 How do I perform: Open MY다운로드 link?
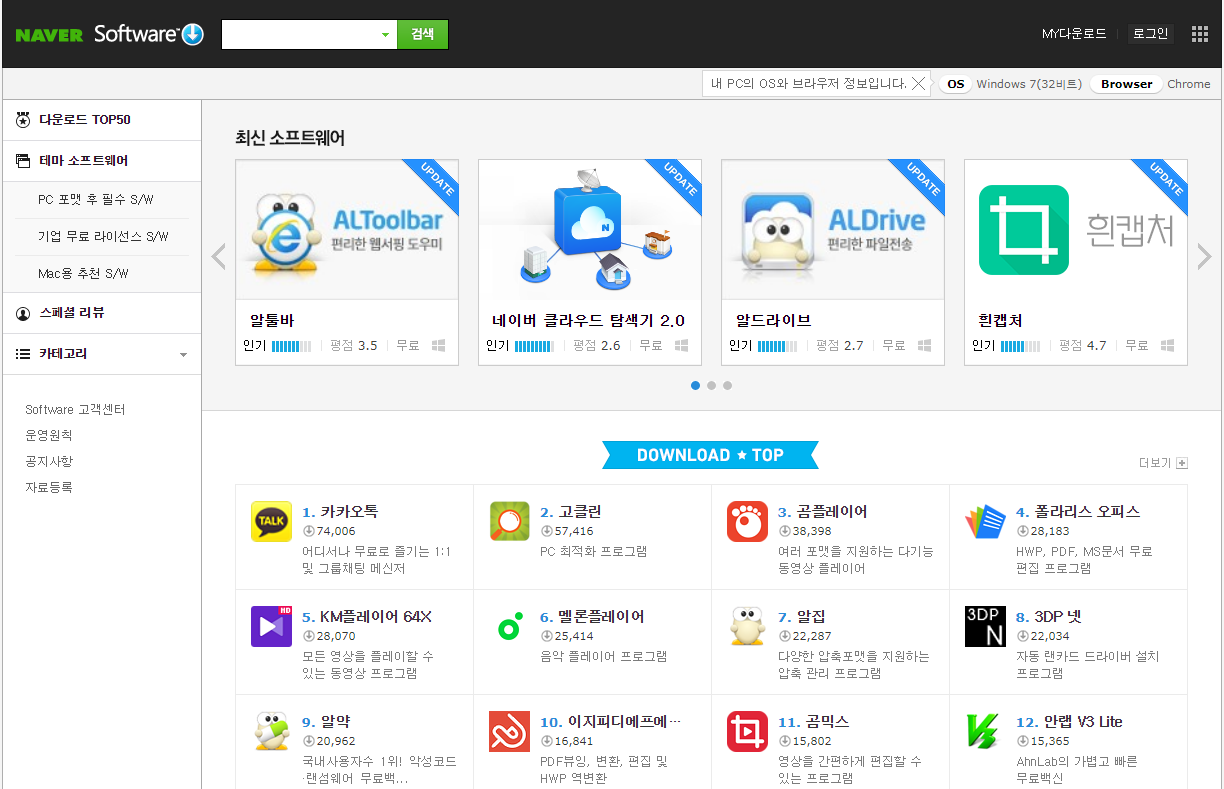coord(1074,34)
